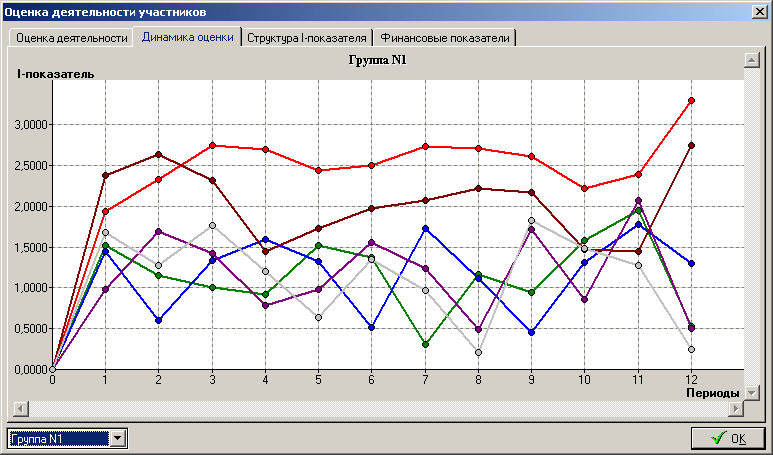Click the dark red line's point at period 12
The width and height of the screenshot is (773, 455).
691,145
